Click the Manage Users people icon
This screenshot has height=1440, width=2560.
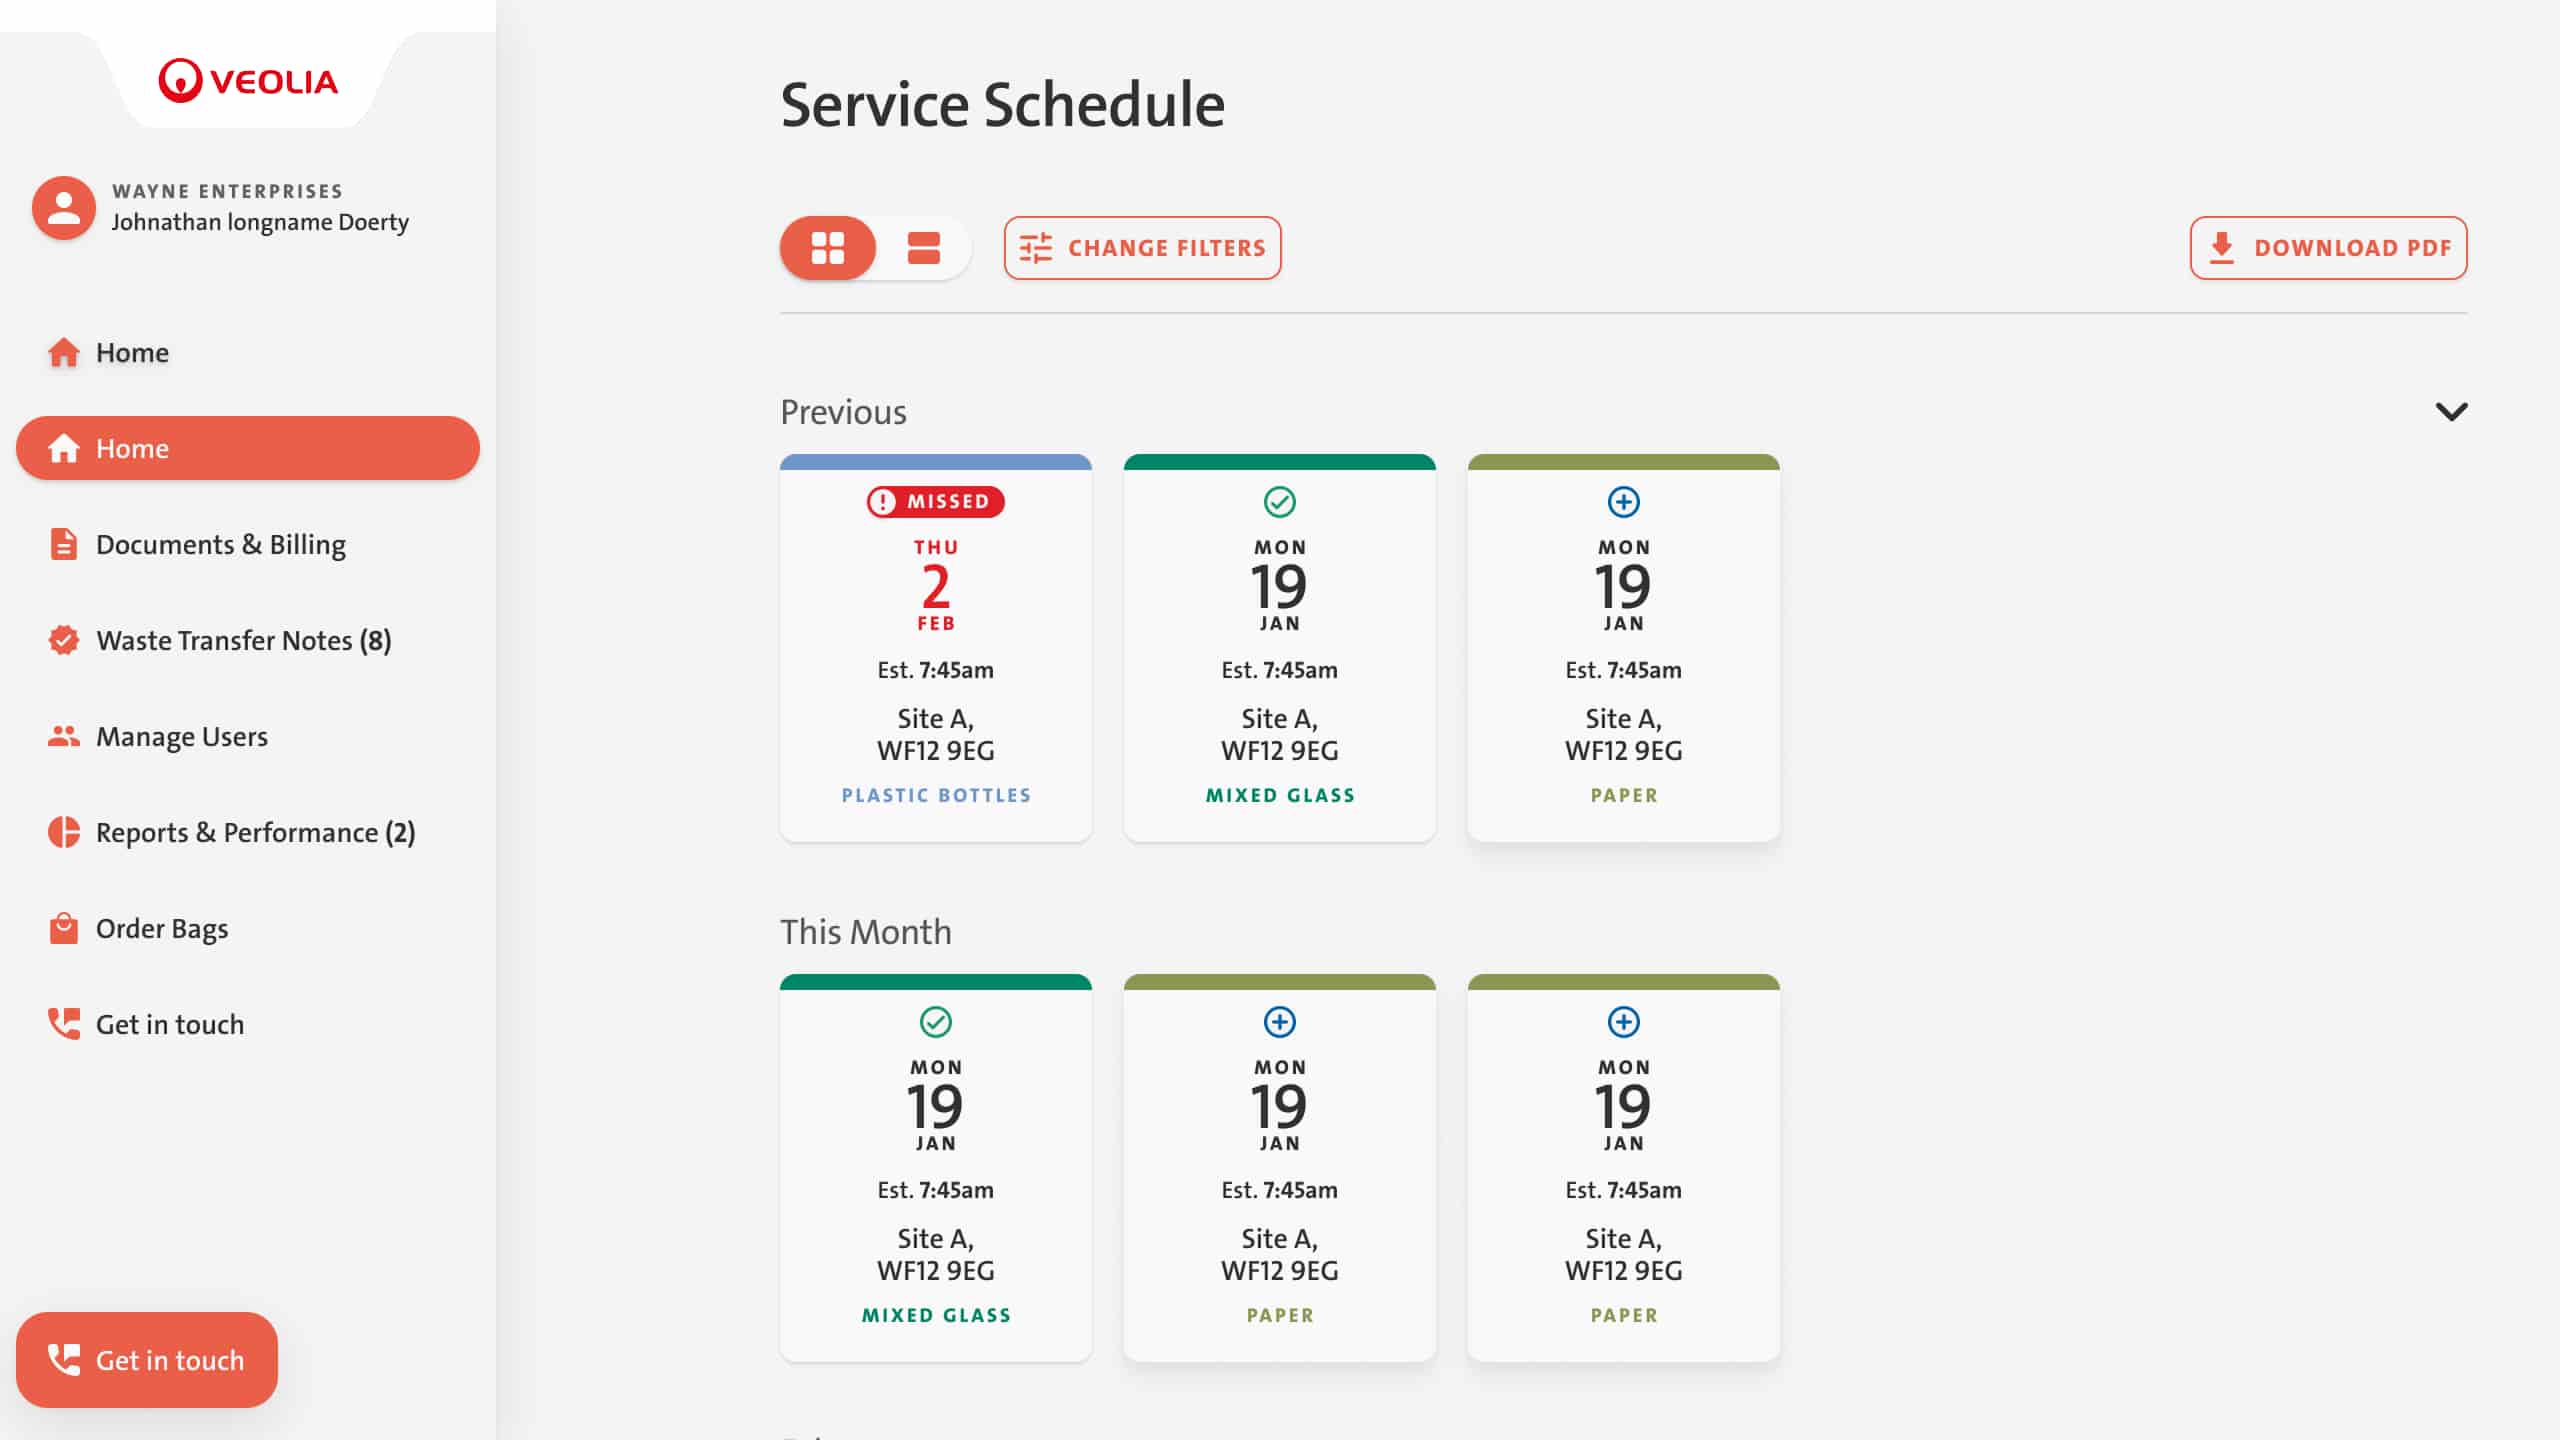coord(63,736)
